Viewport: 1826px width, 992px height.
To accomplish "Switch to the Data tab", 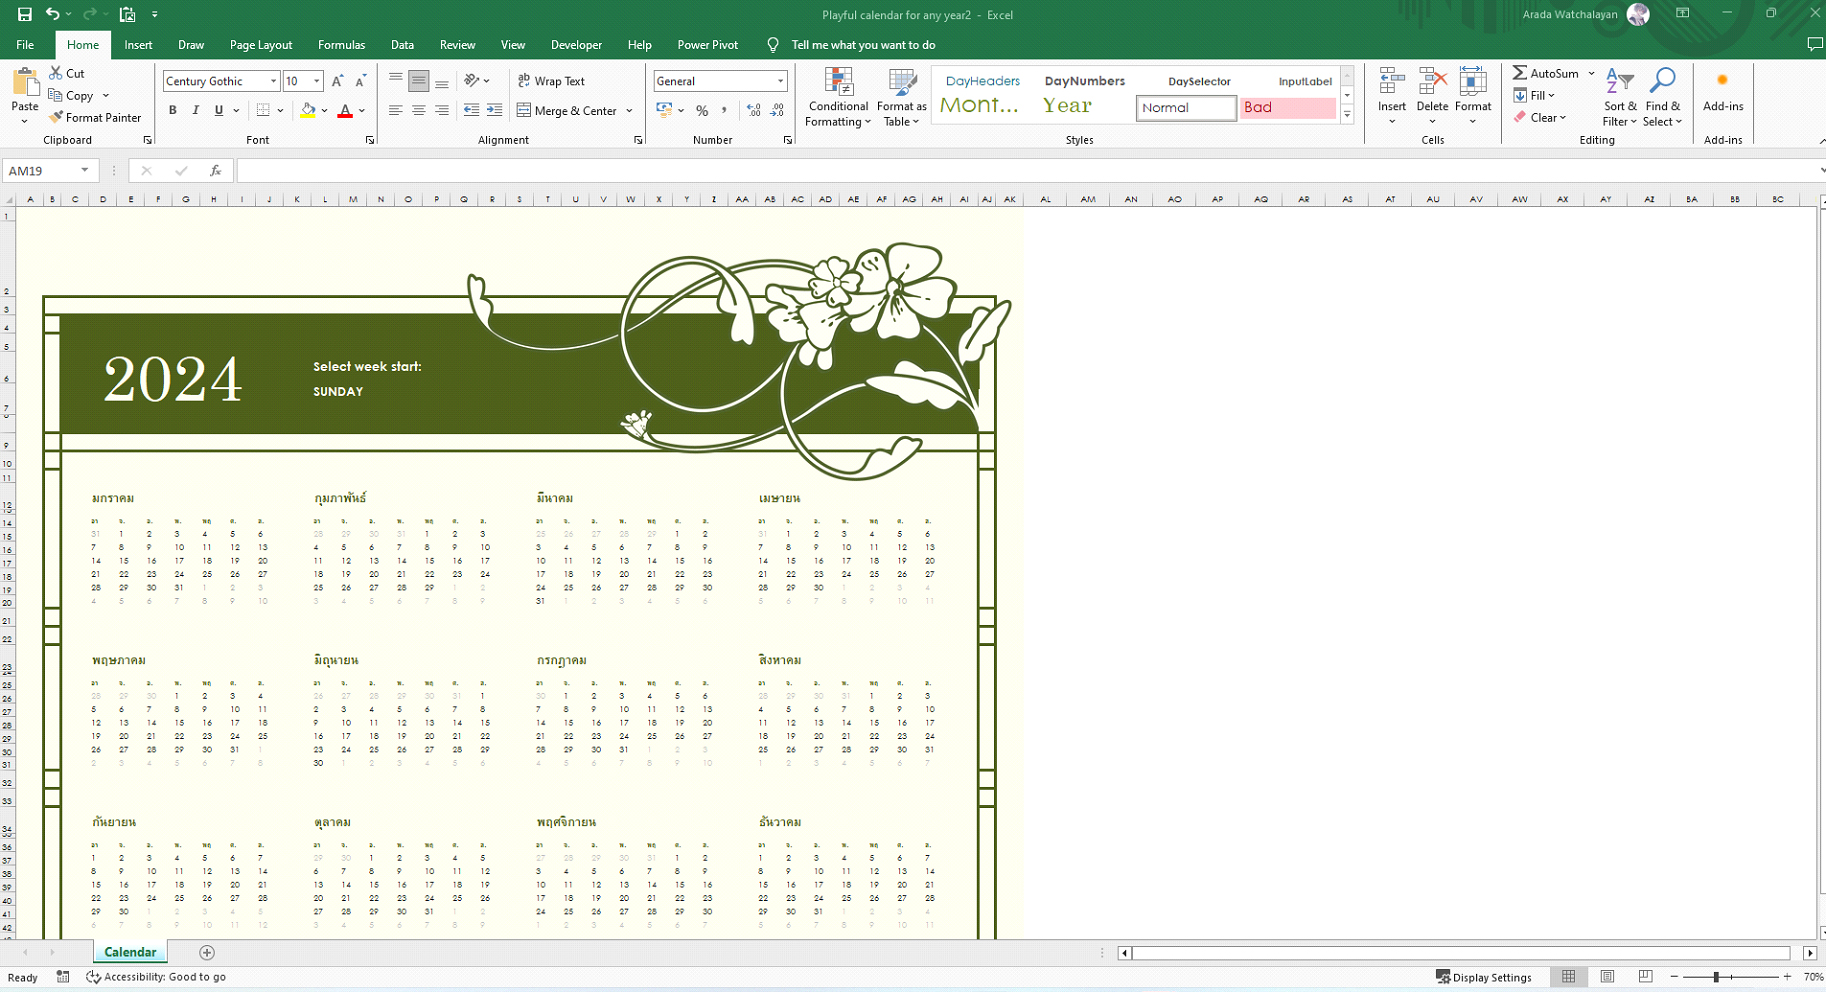I will pyautogui.click(x=402, y=45).
